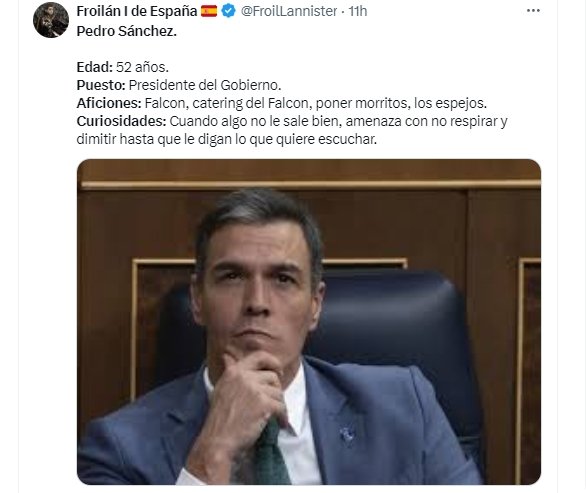Screen dimensions: 586x493
Task: Click the bold 'Pedro Sánchez.' heading text
Action: 126,31
